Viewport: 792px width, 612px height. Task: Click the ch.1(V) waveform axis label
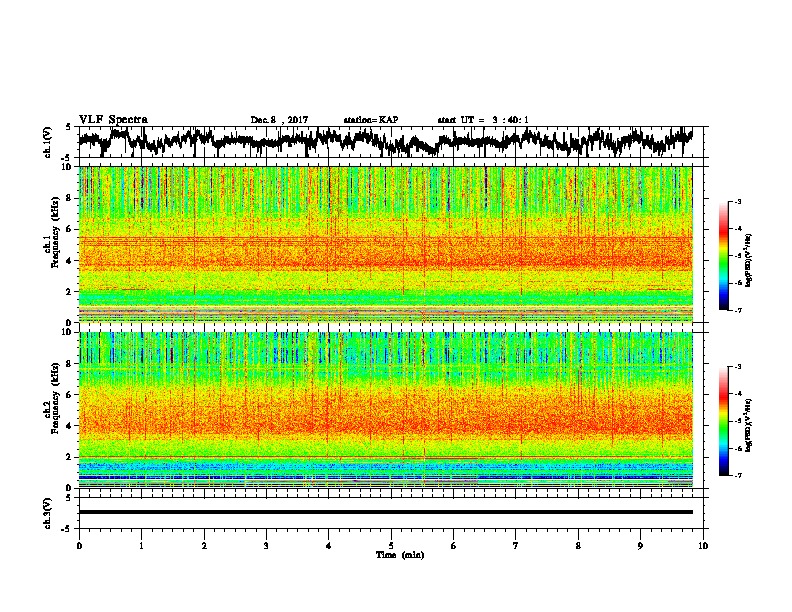click(x=48, y=142)
